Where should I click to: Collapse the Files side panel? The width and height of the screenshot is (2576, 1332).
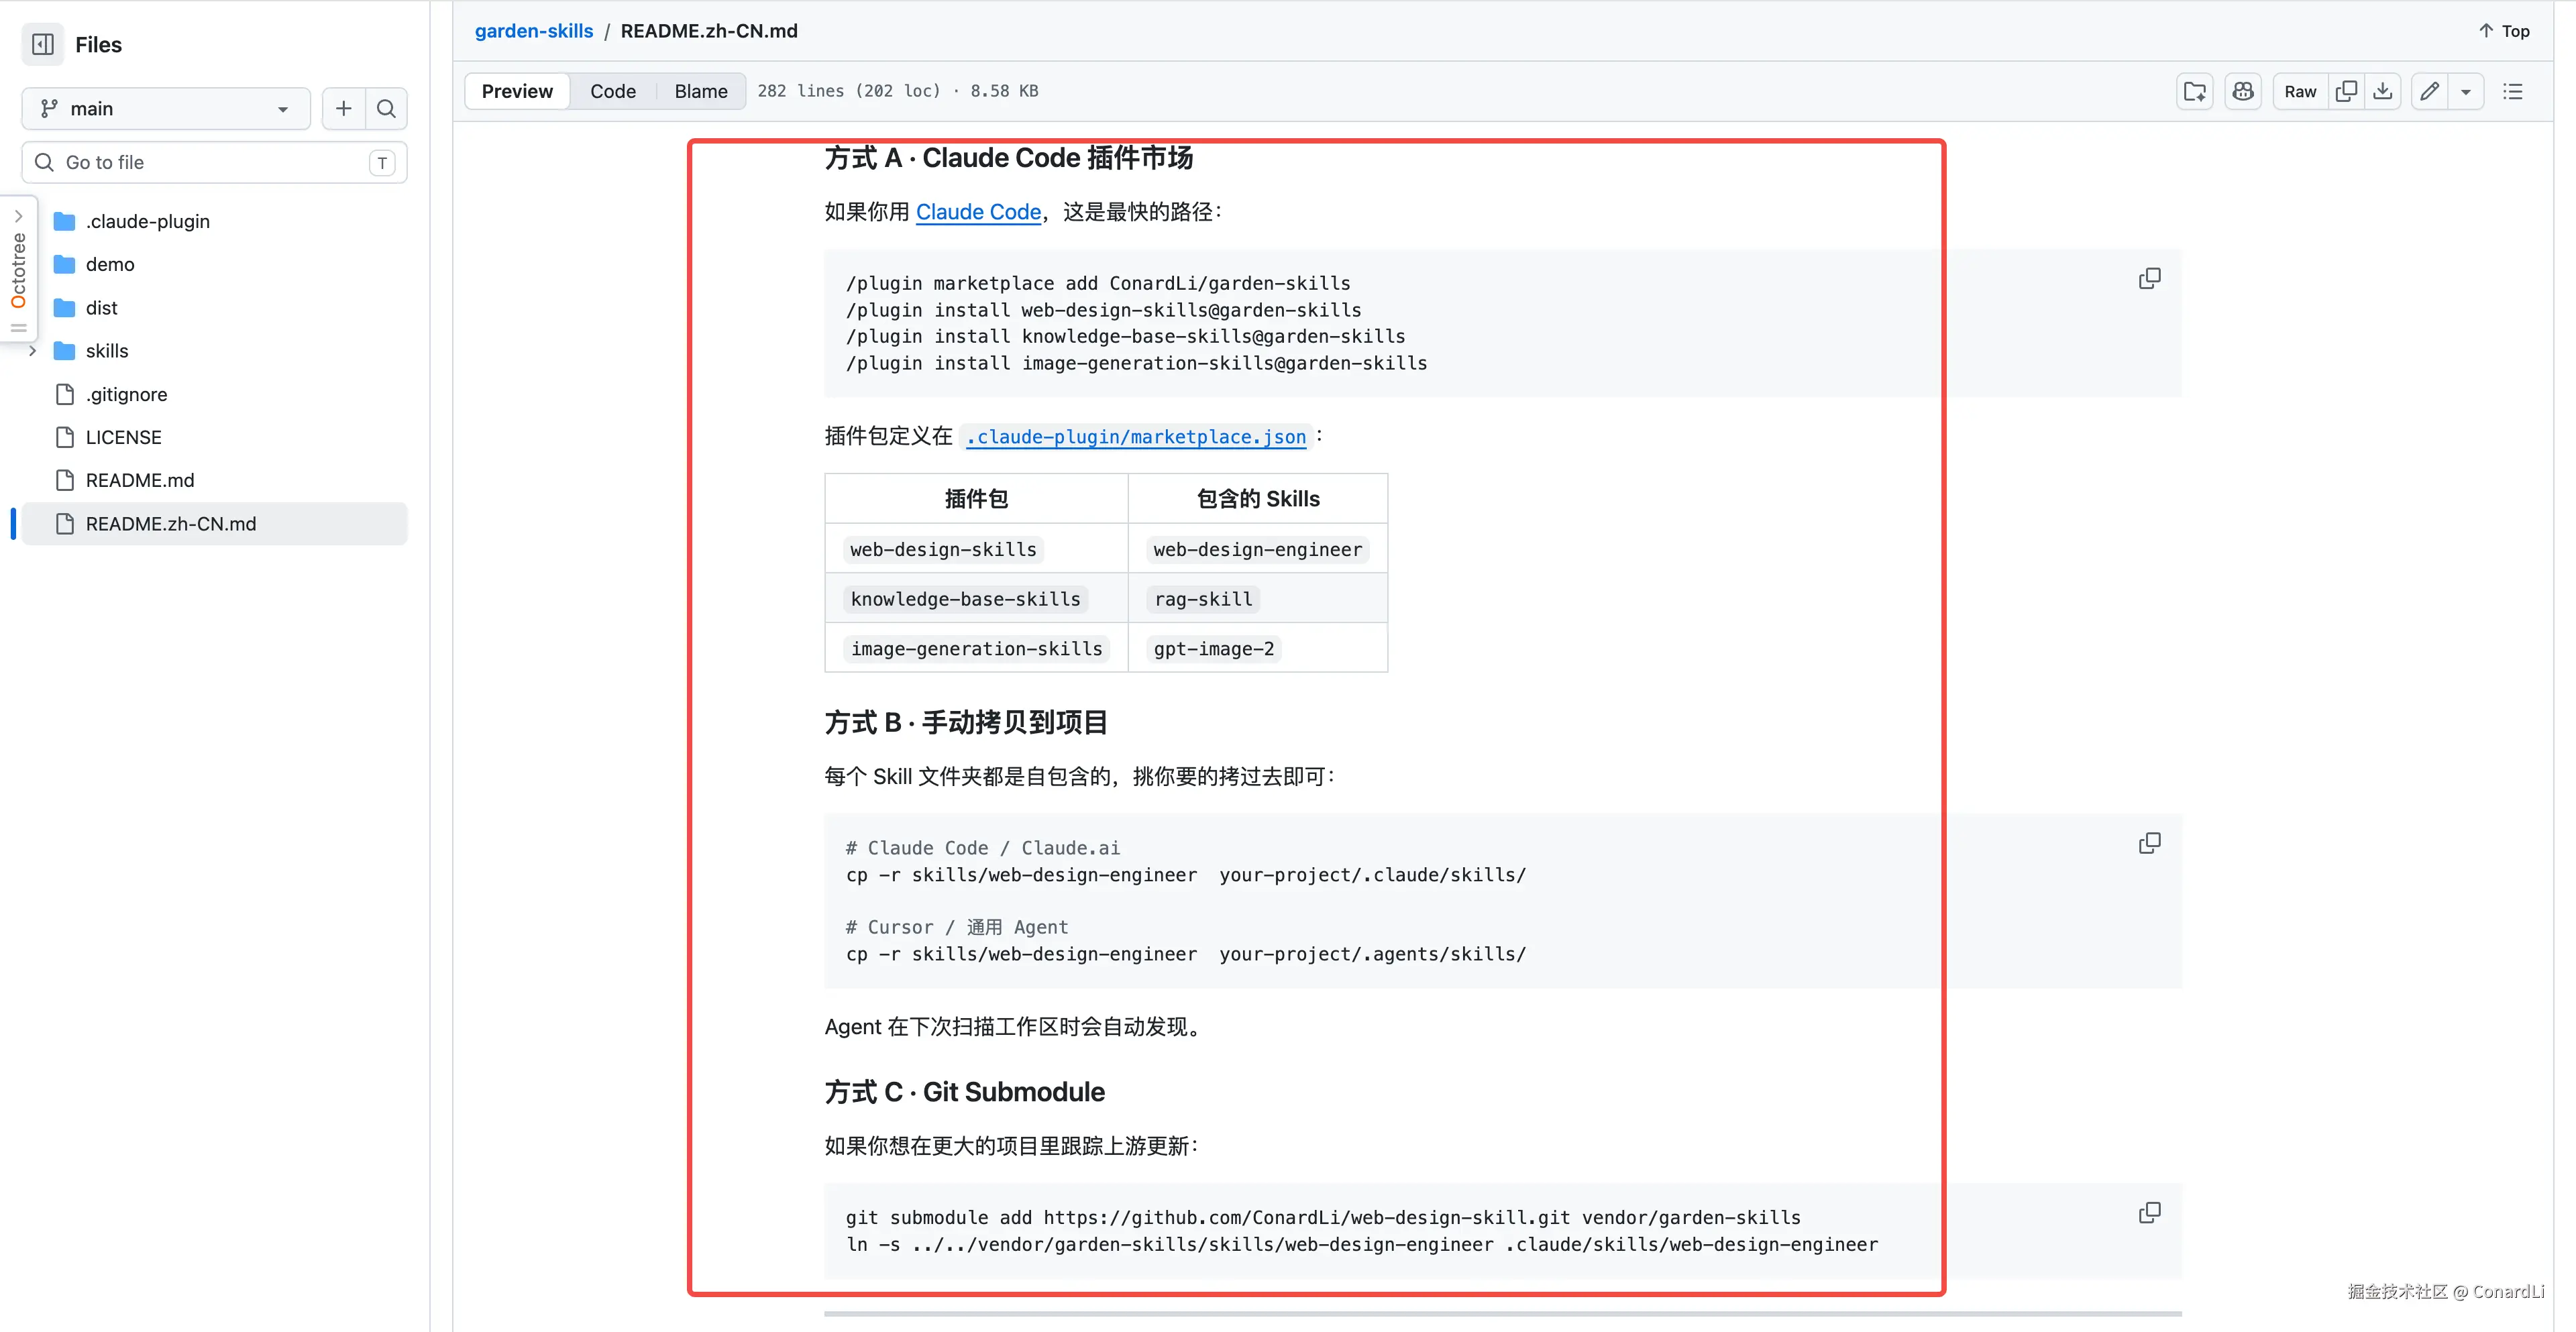pos(42,44)
